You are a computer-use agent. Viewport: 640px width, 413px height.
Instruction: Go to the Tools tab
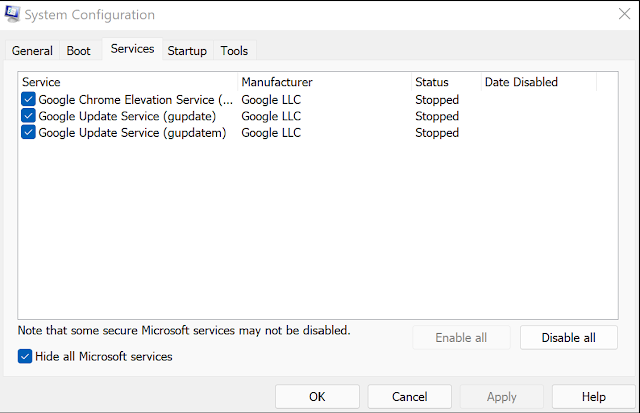point(234,51)
